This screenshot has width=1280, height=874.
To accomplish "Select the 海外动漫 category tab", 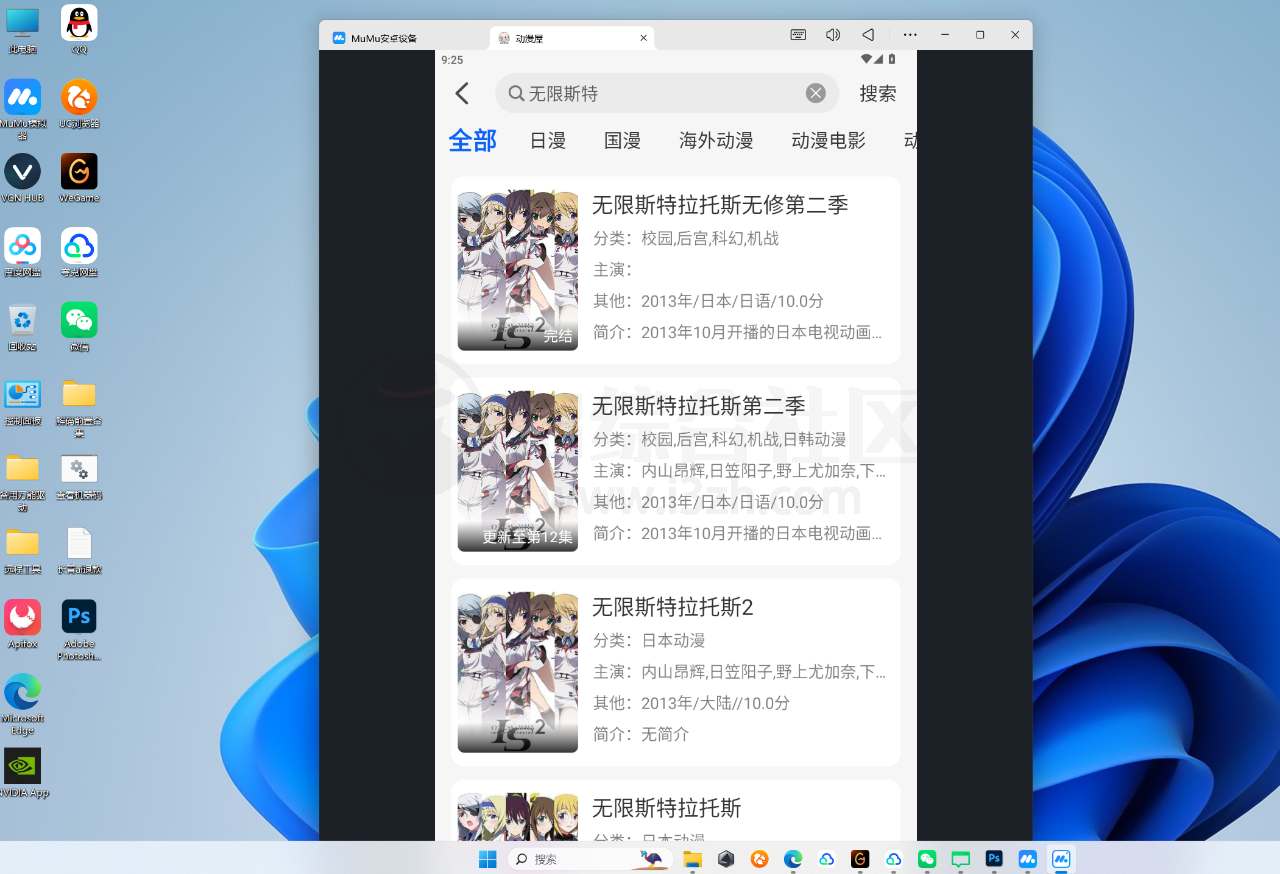I will pos(716,141).
